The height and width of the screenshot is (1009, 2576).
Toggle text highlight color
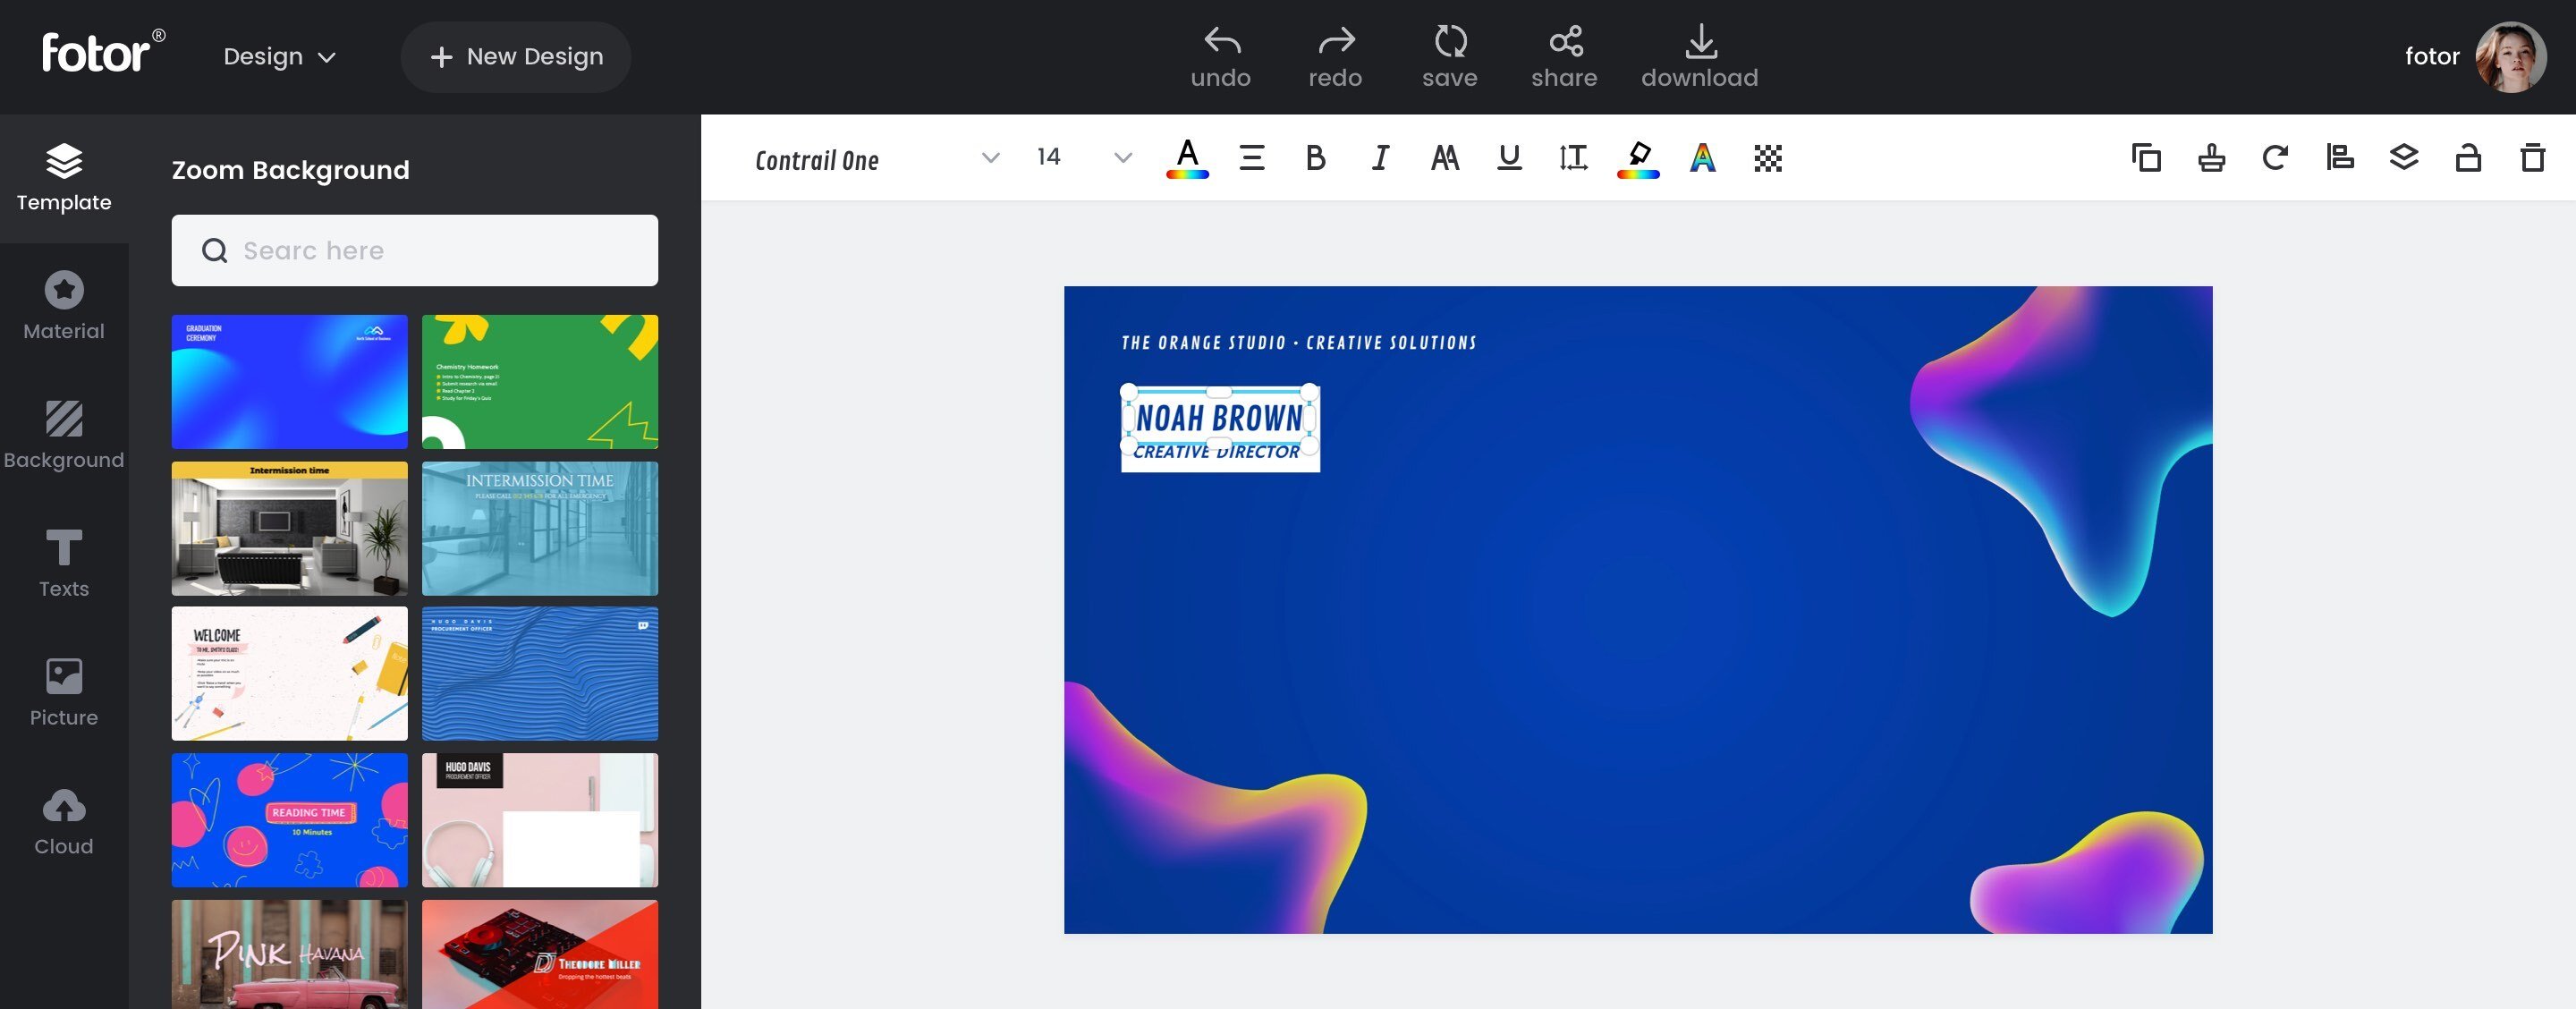click(x=1638, y=157)
